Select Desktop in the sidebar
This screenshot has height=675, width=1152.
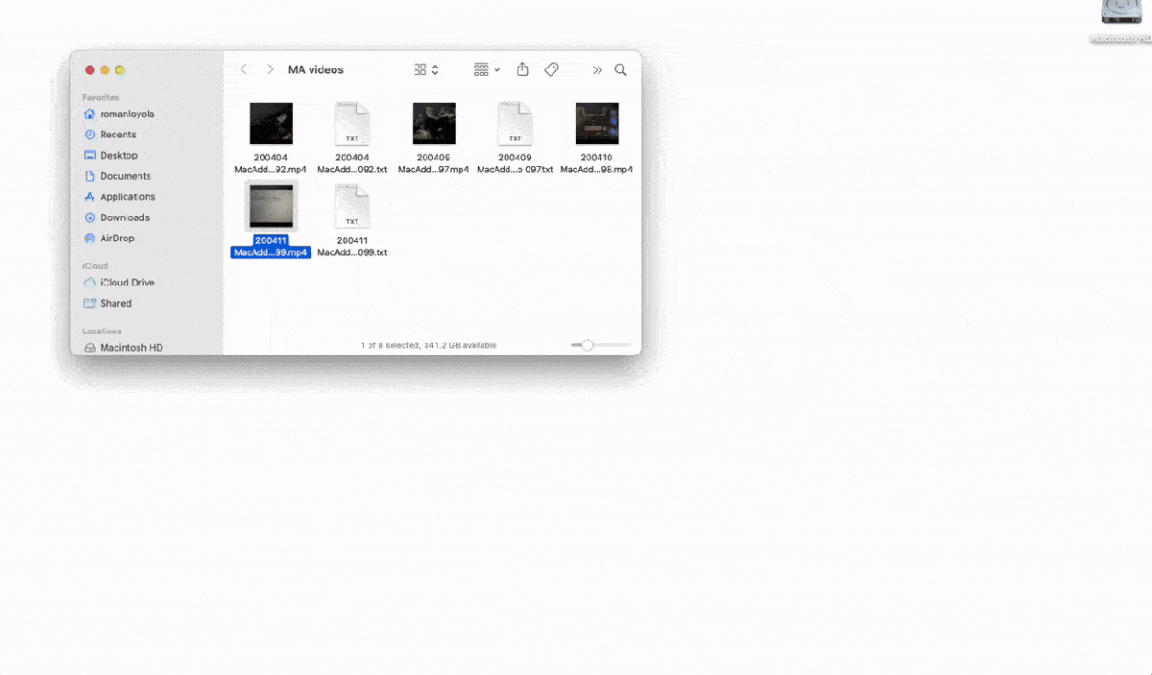[x=111, y=155]
